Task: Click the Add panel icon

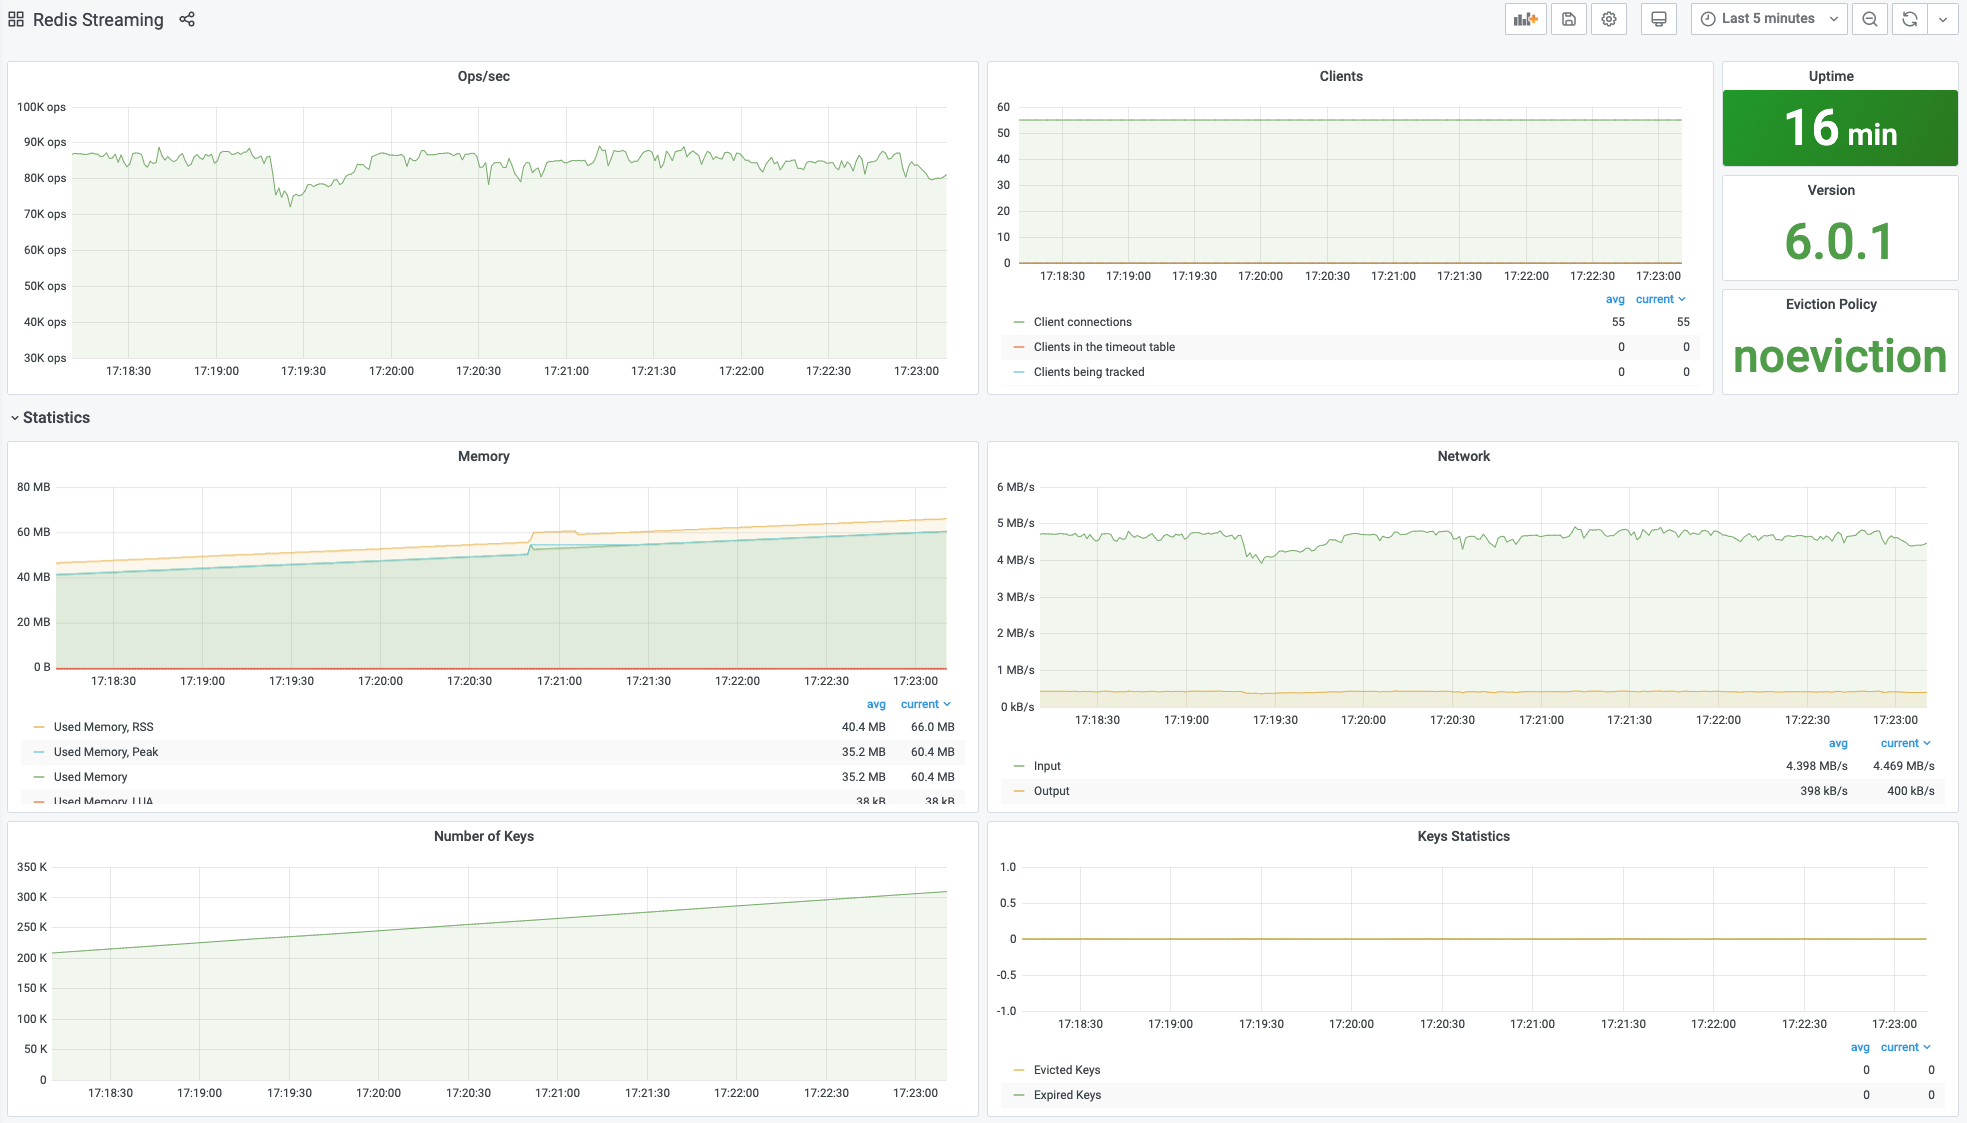Action: coord(1525,19)
